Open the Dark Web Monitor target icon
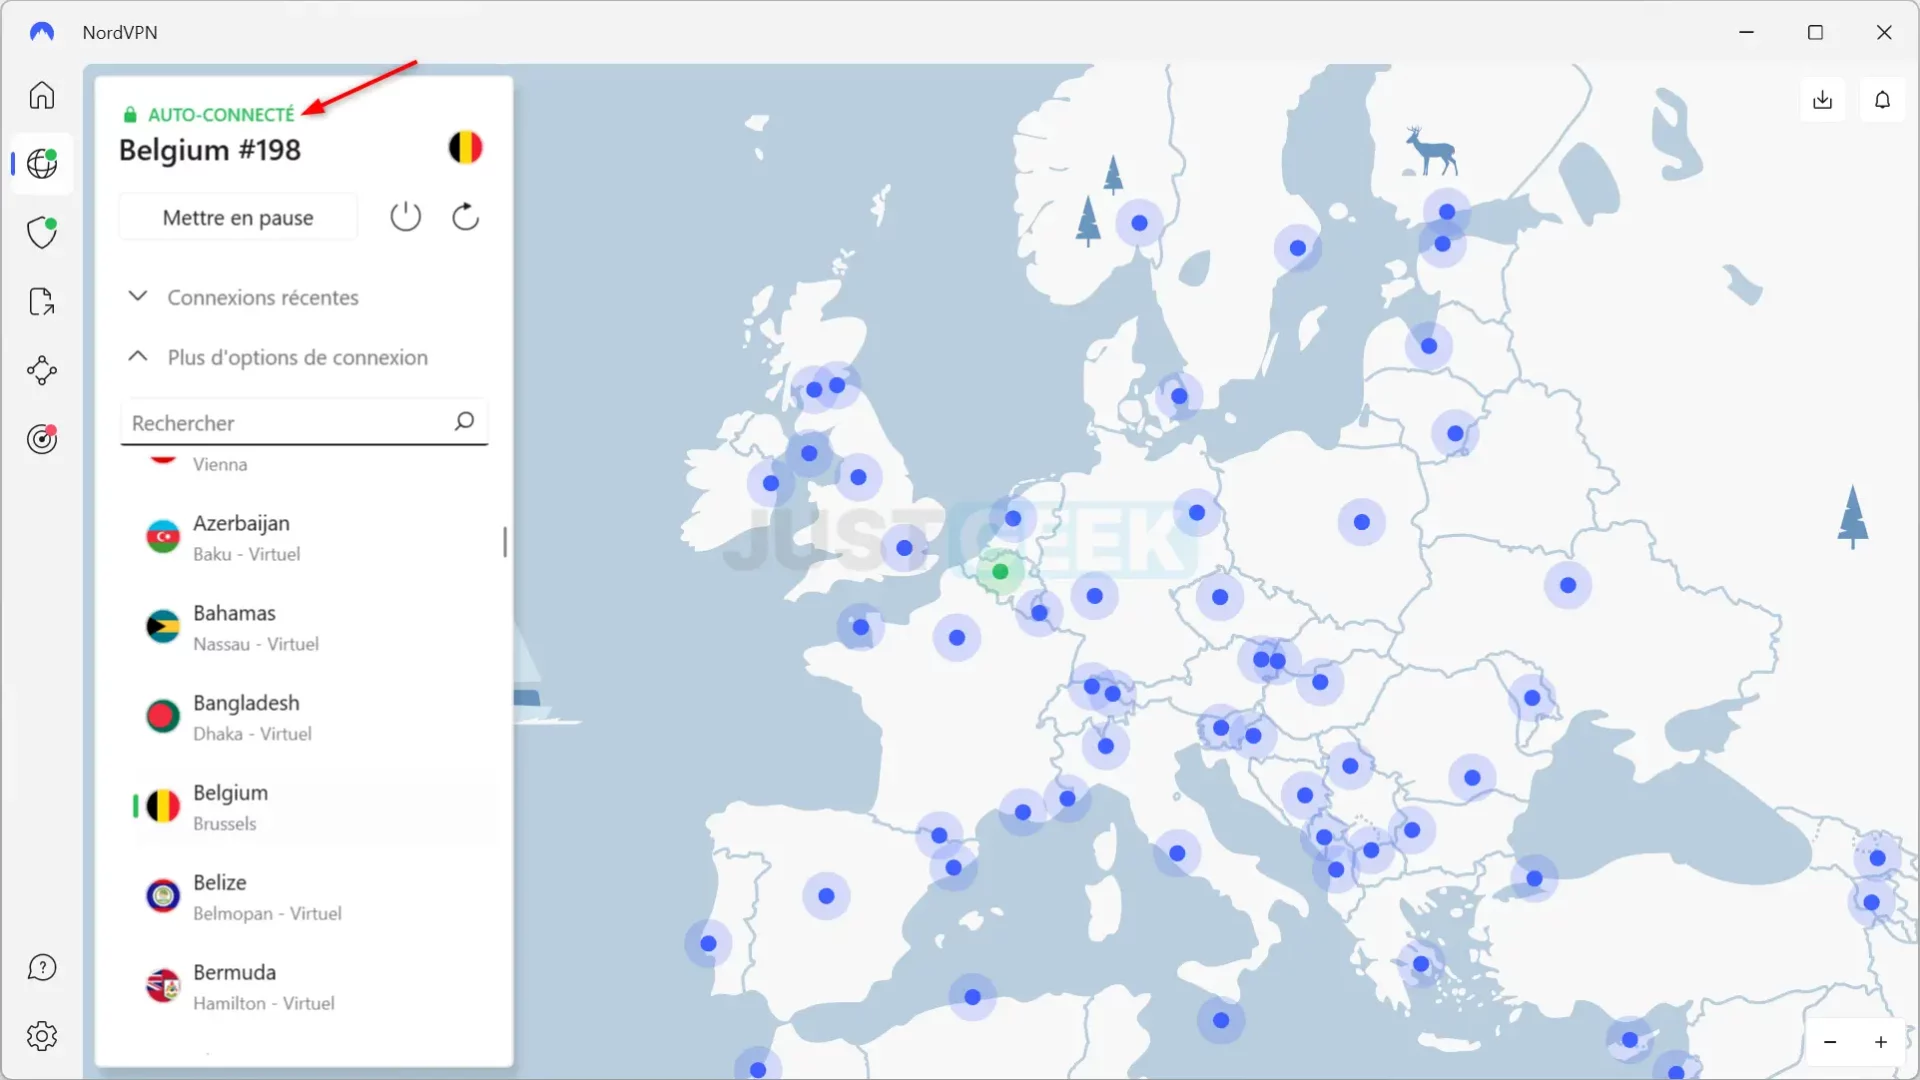Image resolution: width=1920 pixels, height=1080 pixels. [42, 438]
